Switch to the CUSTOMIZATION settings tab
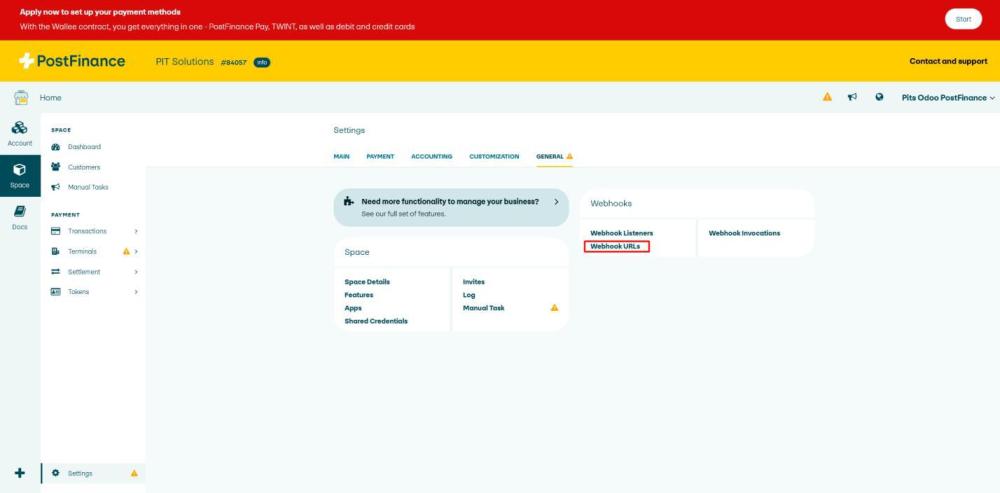This screenshot has height=493, width=1000. pos(494,156)
